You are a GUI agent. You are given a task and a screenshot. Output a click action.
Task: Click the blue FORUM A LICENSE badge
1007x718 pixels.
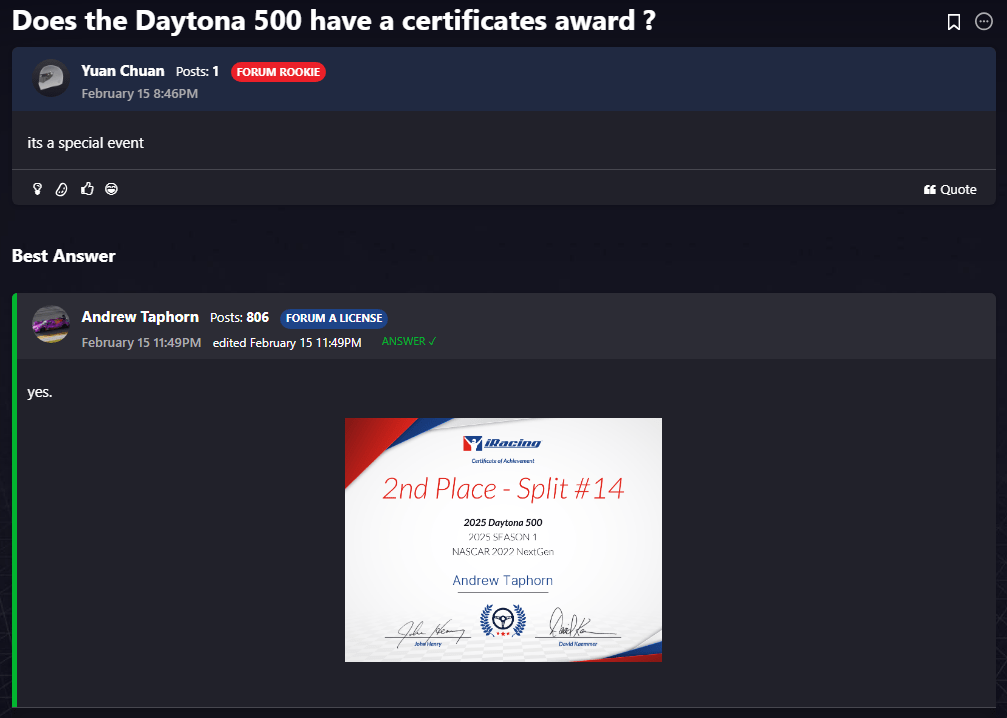334,318
